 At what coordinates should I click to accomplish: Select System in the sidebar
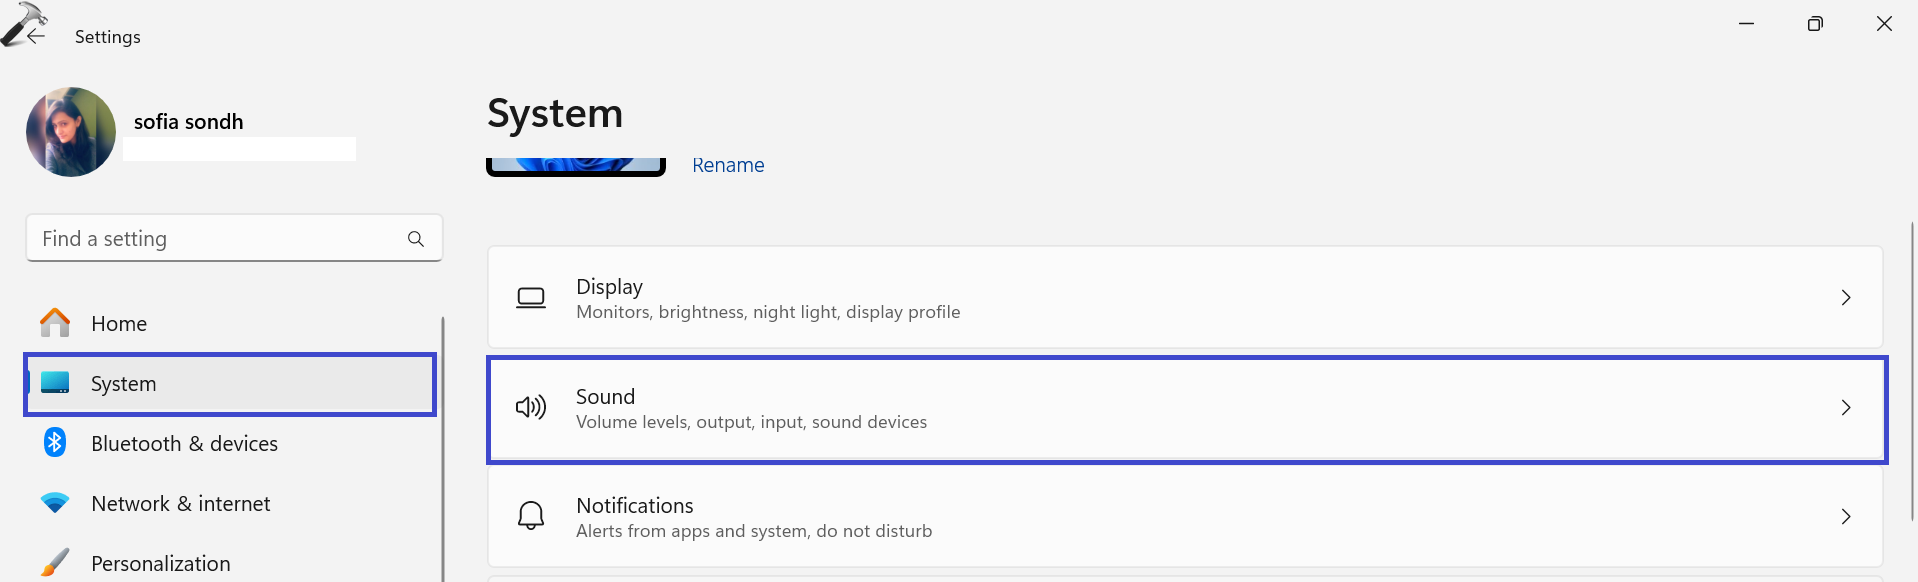[x=123, y=384]
